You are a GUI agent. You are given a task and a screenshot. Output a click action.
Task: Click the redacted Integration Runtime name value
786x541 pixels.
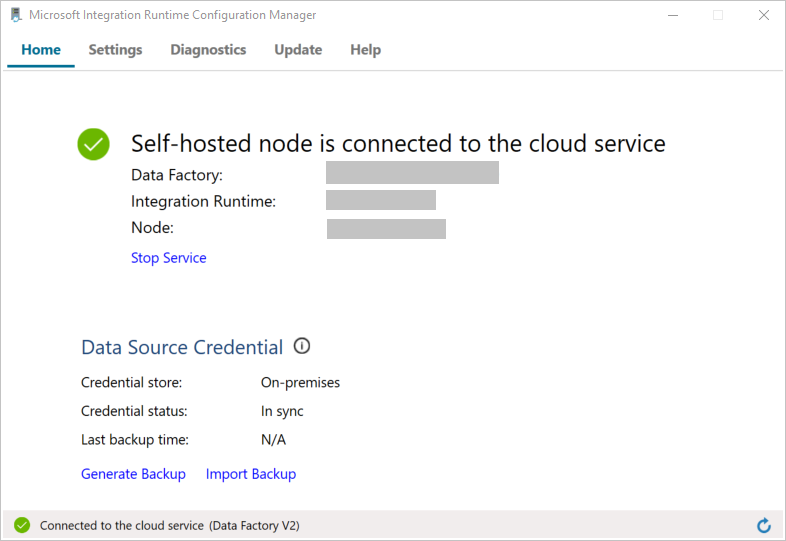pyautogui.click(x=381, y=200)
